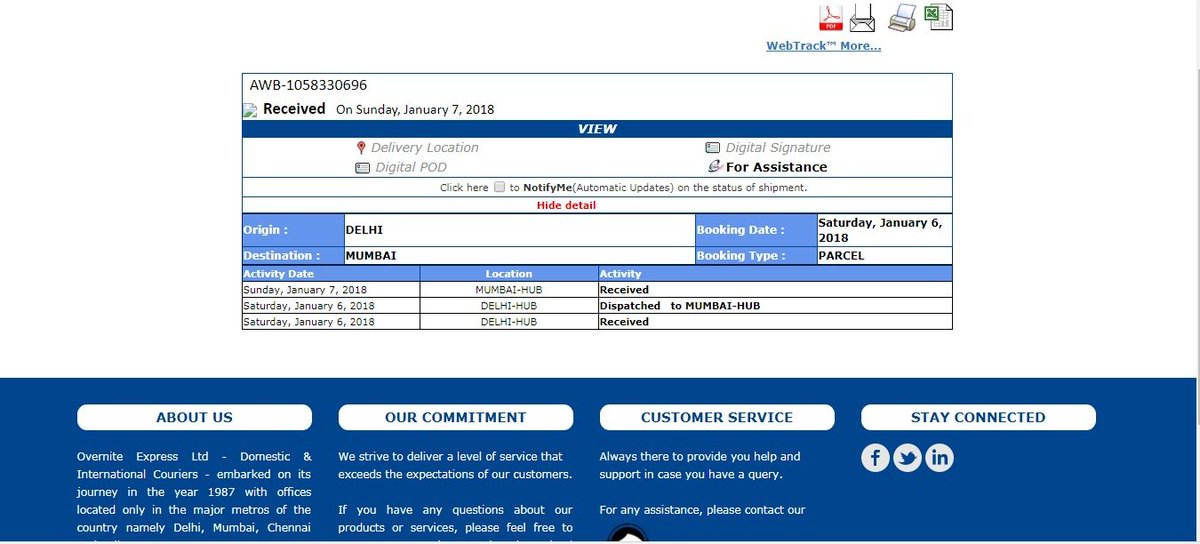The width and height of the screenshot is (1200, 544).
Task: Click the Location column header
Action: coord(509,273)
